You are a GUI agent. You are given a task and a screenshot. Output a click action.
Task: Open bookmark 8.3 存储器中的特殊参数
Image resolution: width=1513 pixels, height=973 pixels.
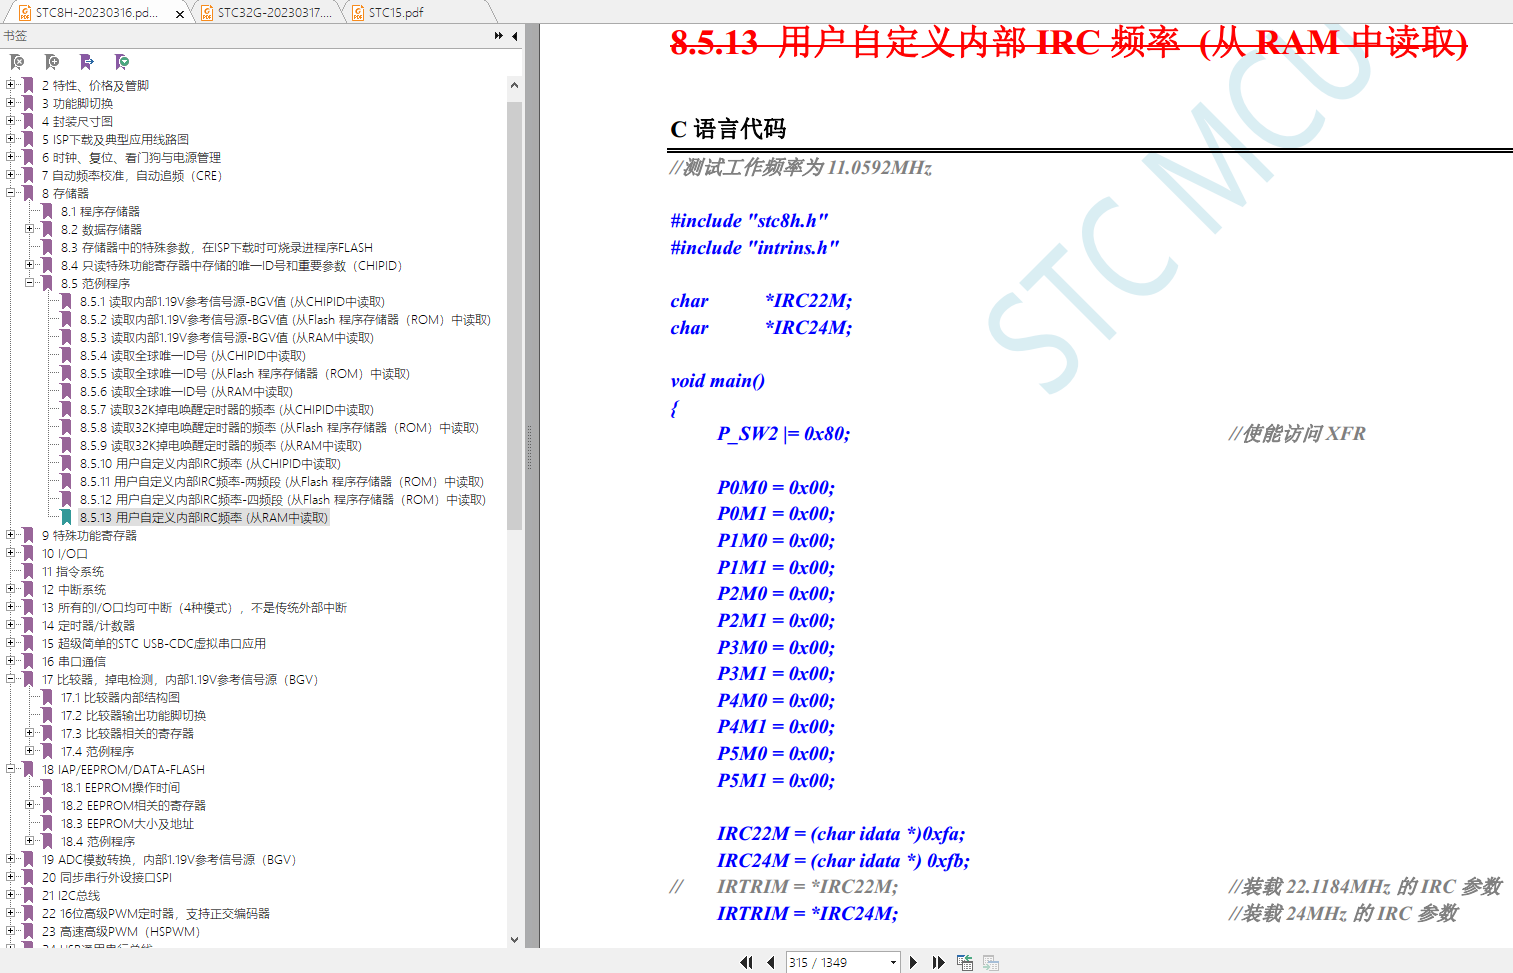pyautogui.click(x=216, y=247)
